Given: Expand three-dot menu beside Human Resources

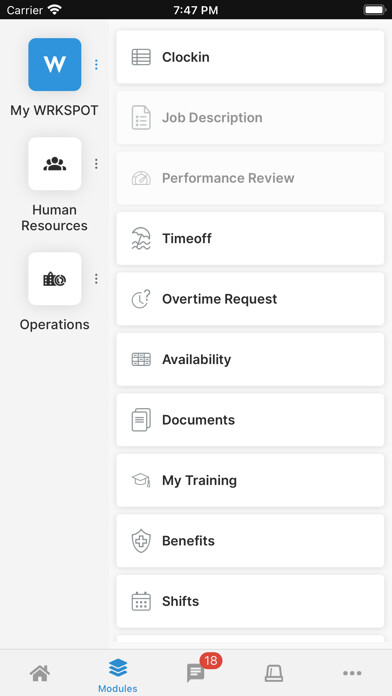Looking at the screenshot, I should pyautogui.click(x=96, y=164).
